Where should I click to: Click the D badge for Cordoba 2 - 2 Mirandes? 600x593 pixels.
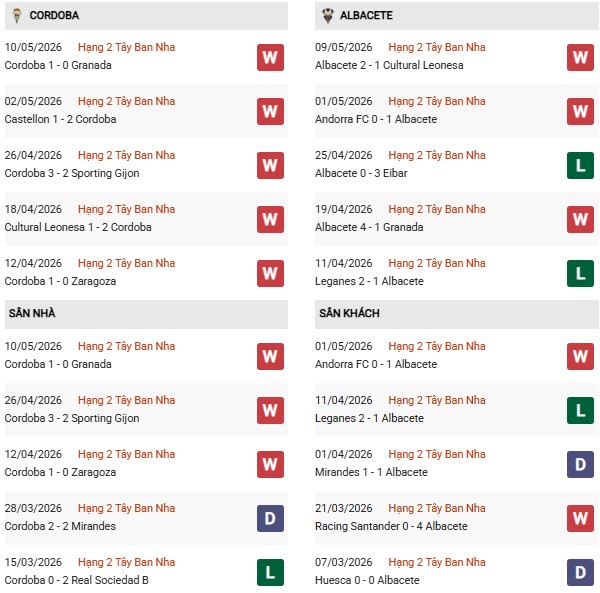(270, 519)
